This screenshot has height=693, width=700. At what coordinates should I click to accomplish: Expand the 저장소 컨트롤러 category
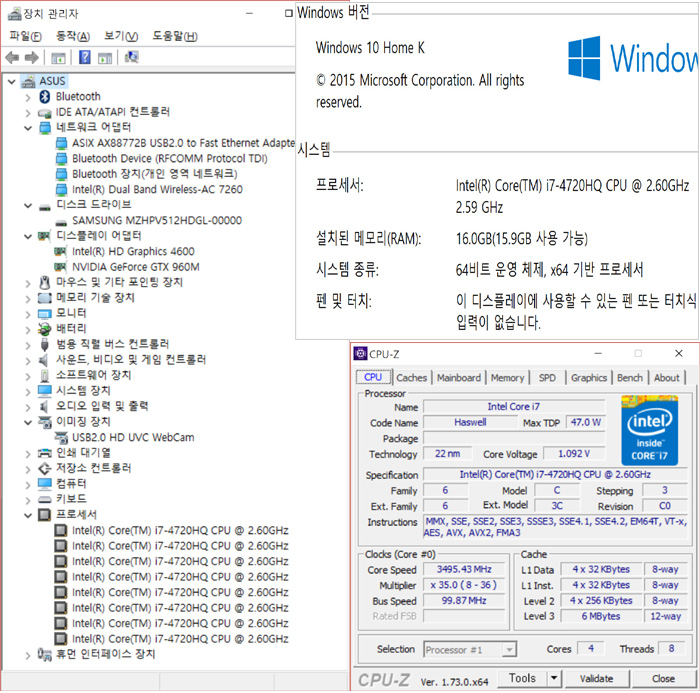tap(28, 470)
